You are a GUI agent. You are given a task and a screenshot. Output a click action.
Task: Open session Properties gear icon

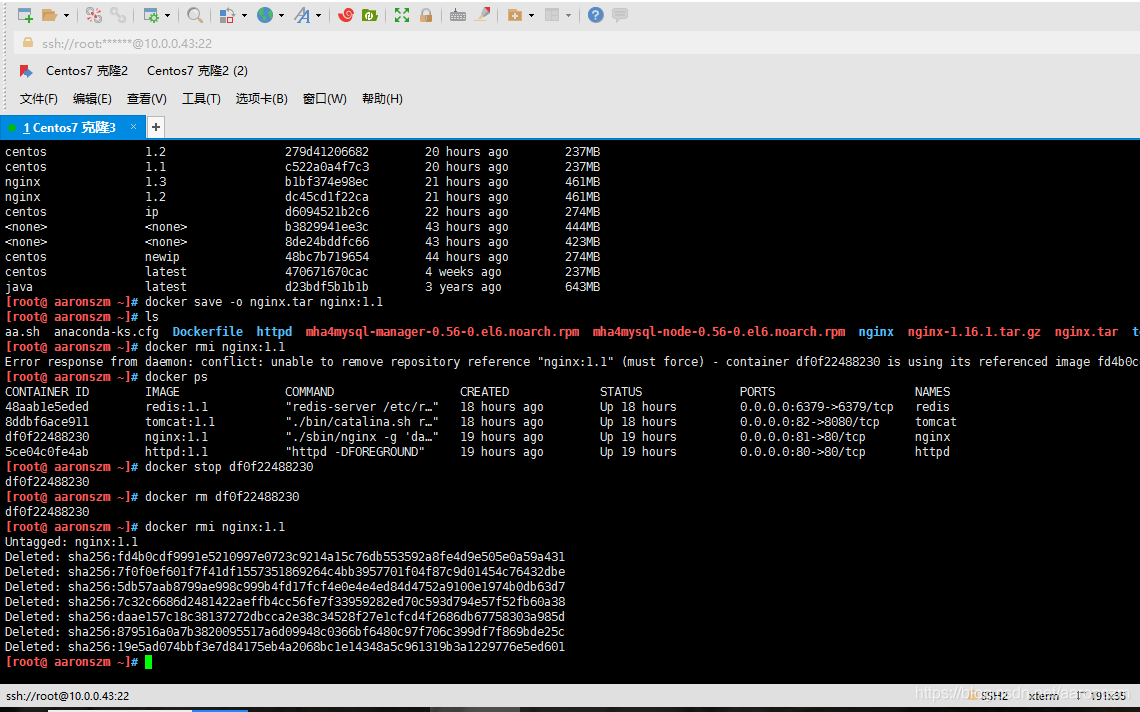[151, 15]
